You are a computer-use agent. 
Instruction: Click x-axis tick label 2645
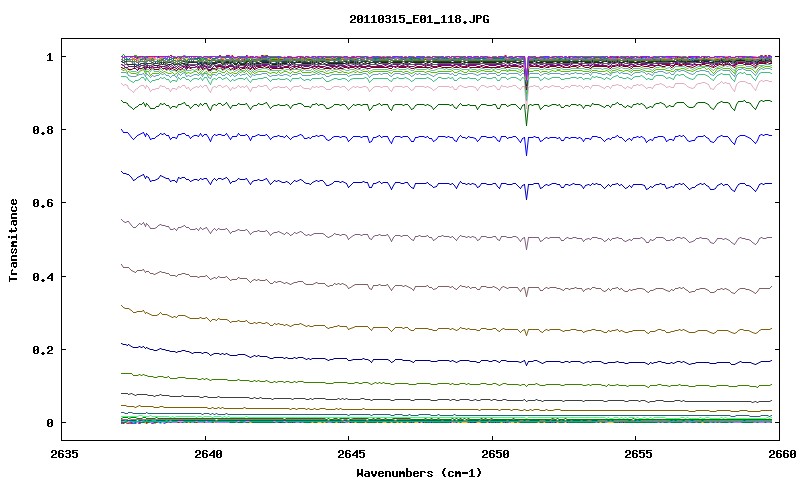tap(352, 454)
